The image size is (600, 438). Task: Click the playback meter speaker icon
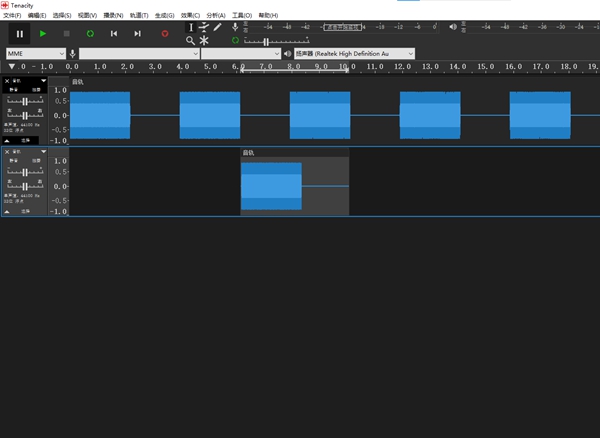[x=453, y=27]
